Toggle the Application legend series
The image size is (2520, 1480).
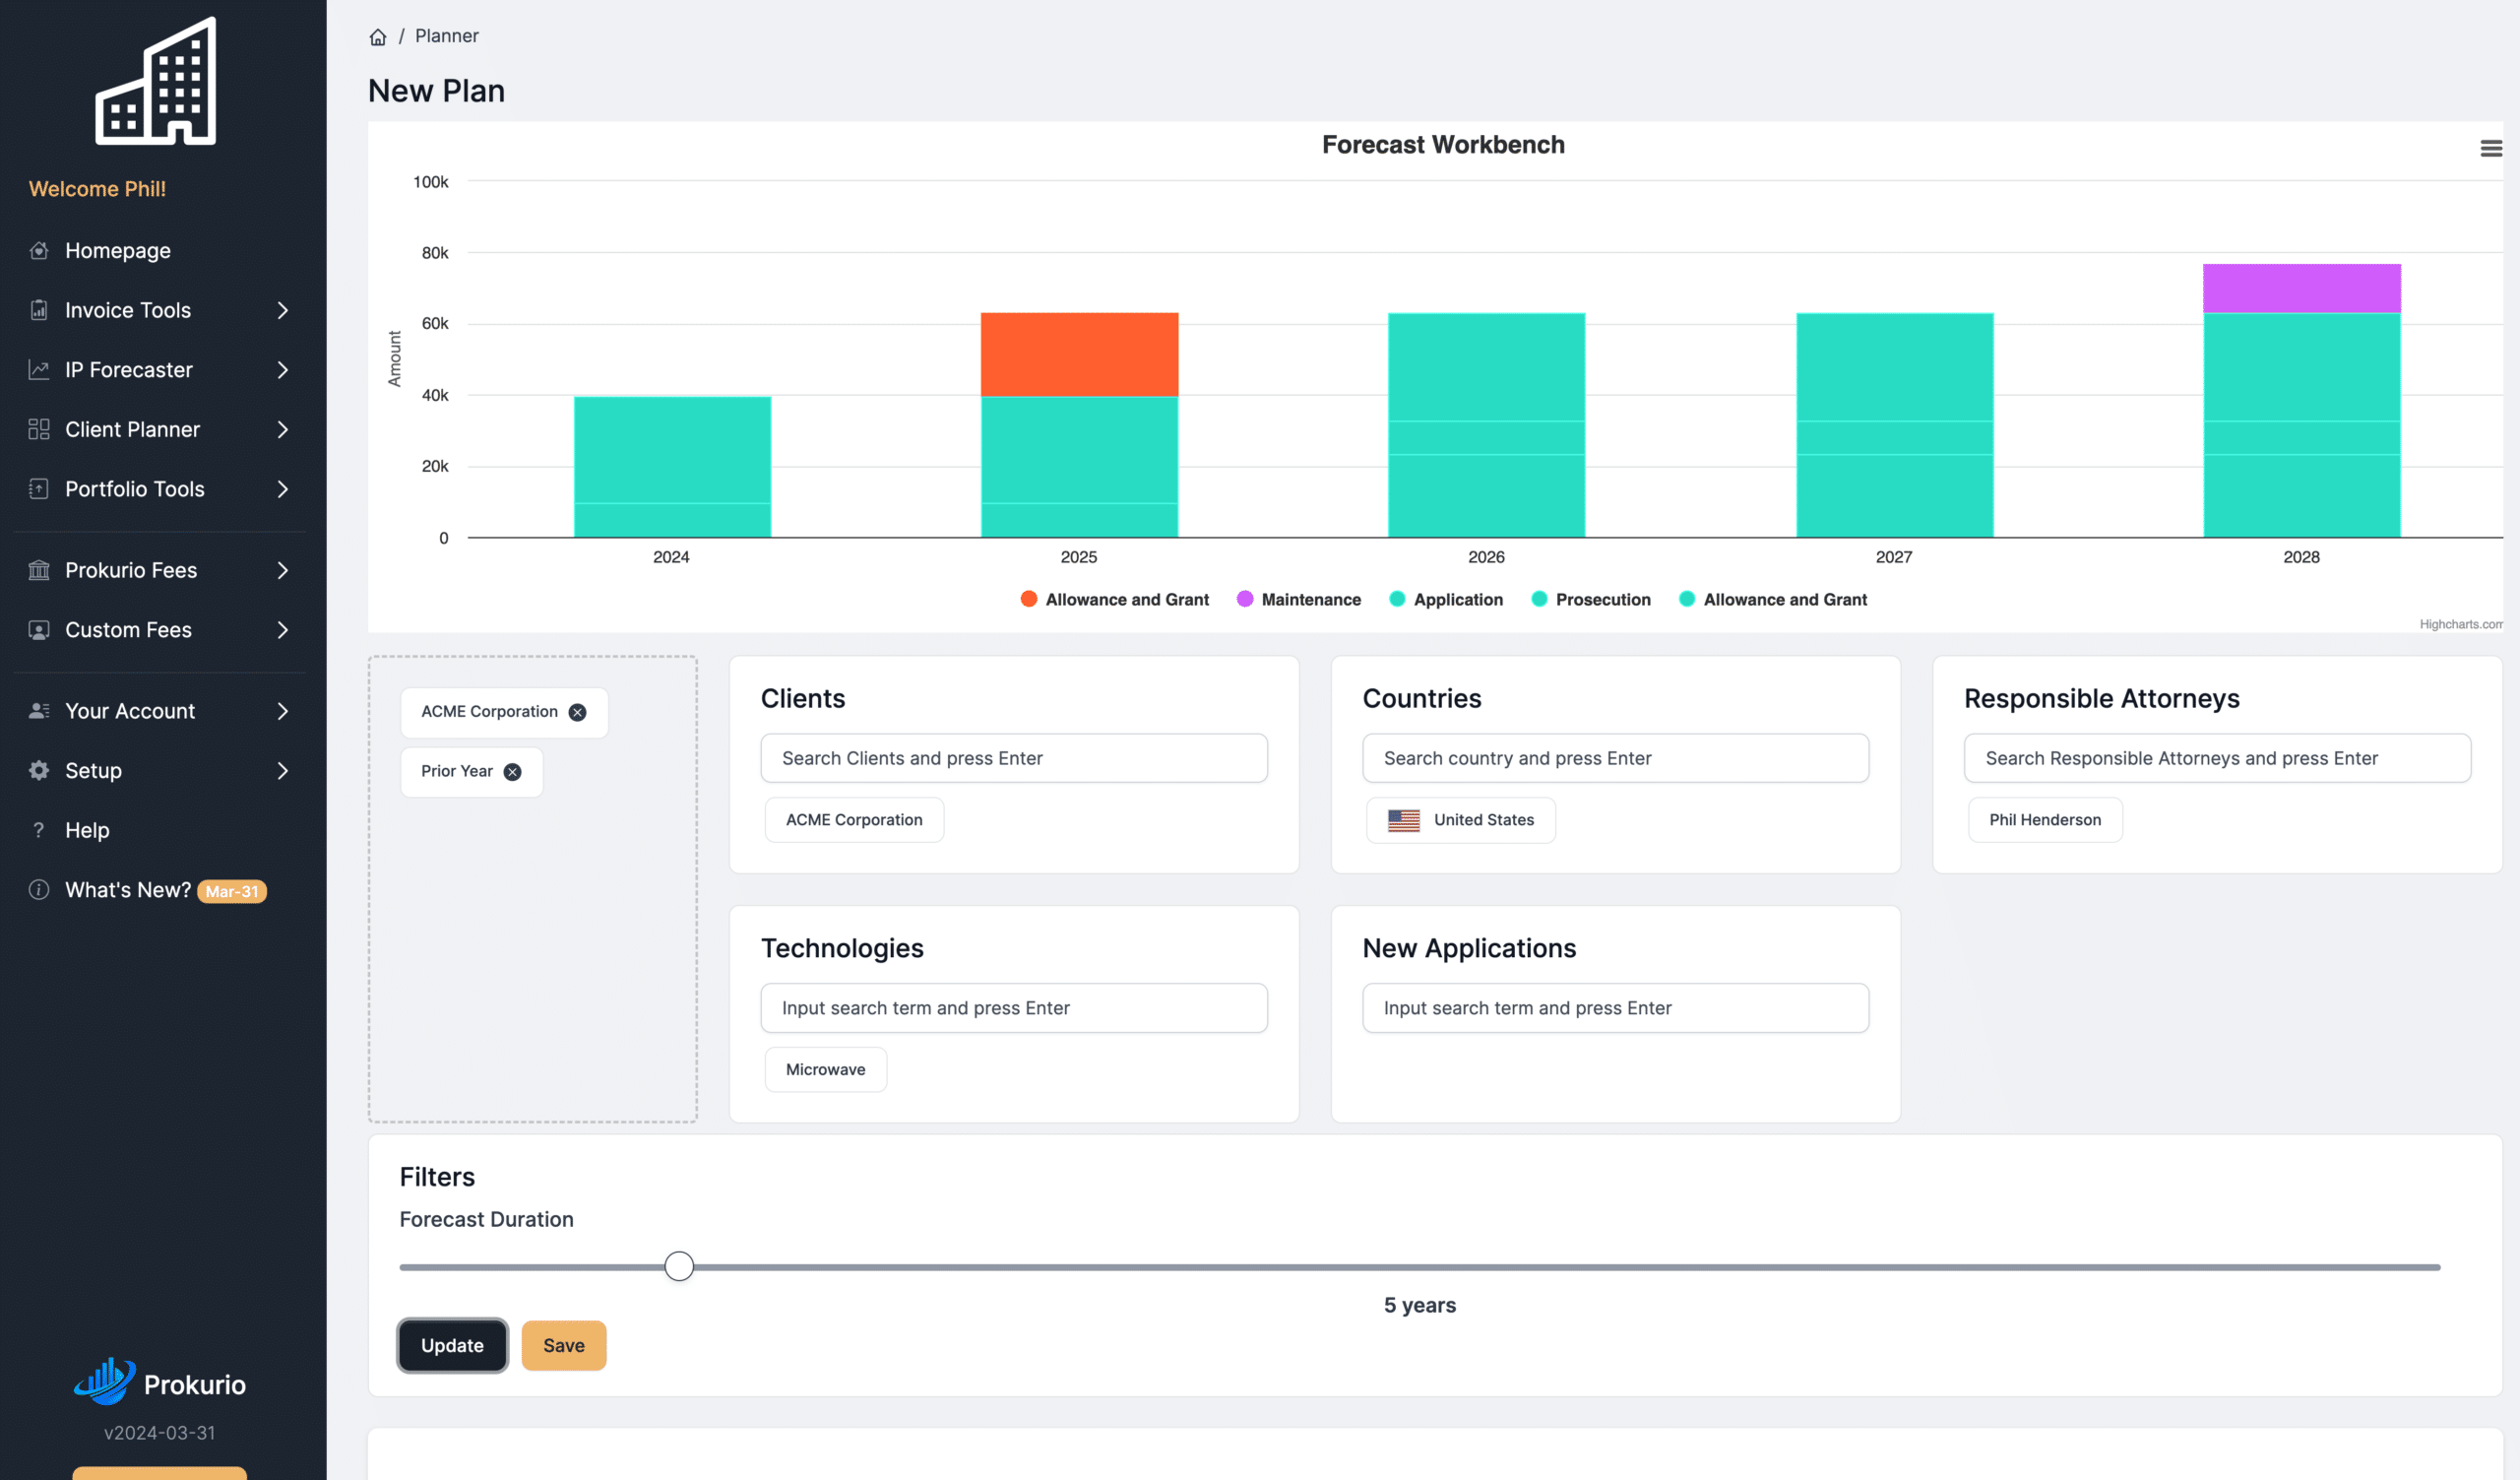point(1445,599)
